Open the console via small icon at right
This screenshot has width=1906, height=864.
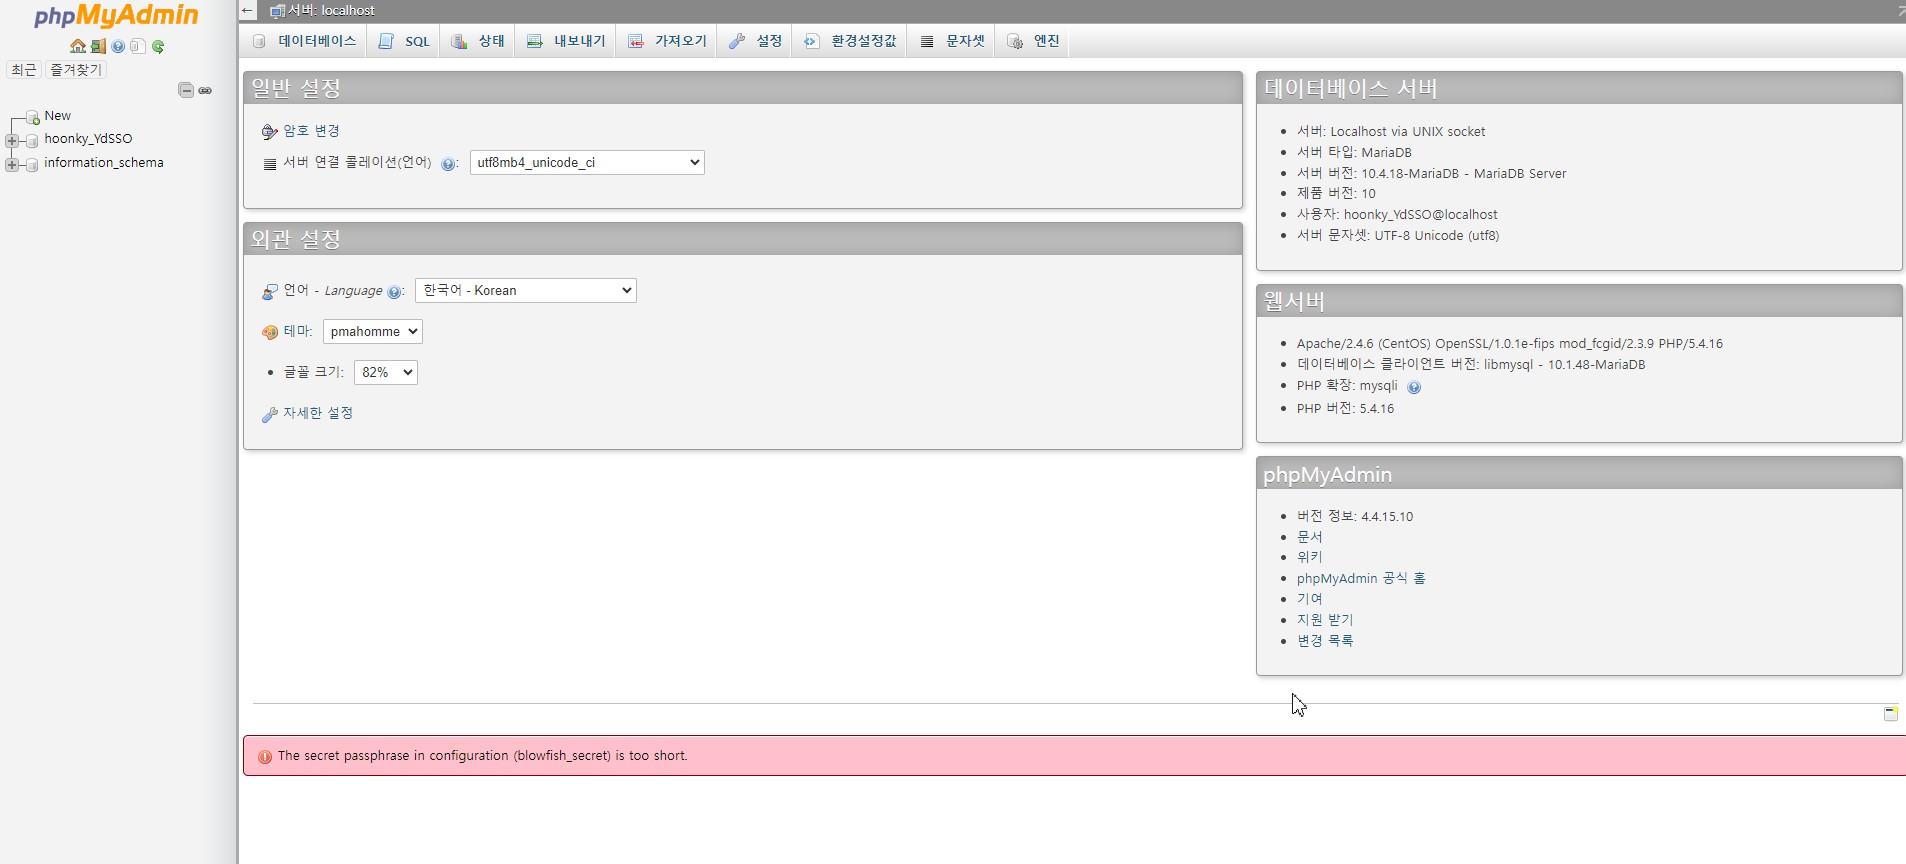pos(1891,713)
